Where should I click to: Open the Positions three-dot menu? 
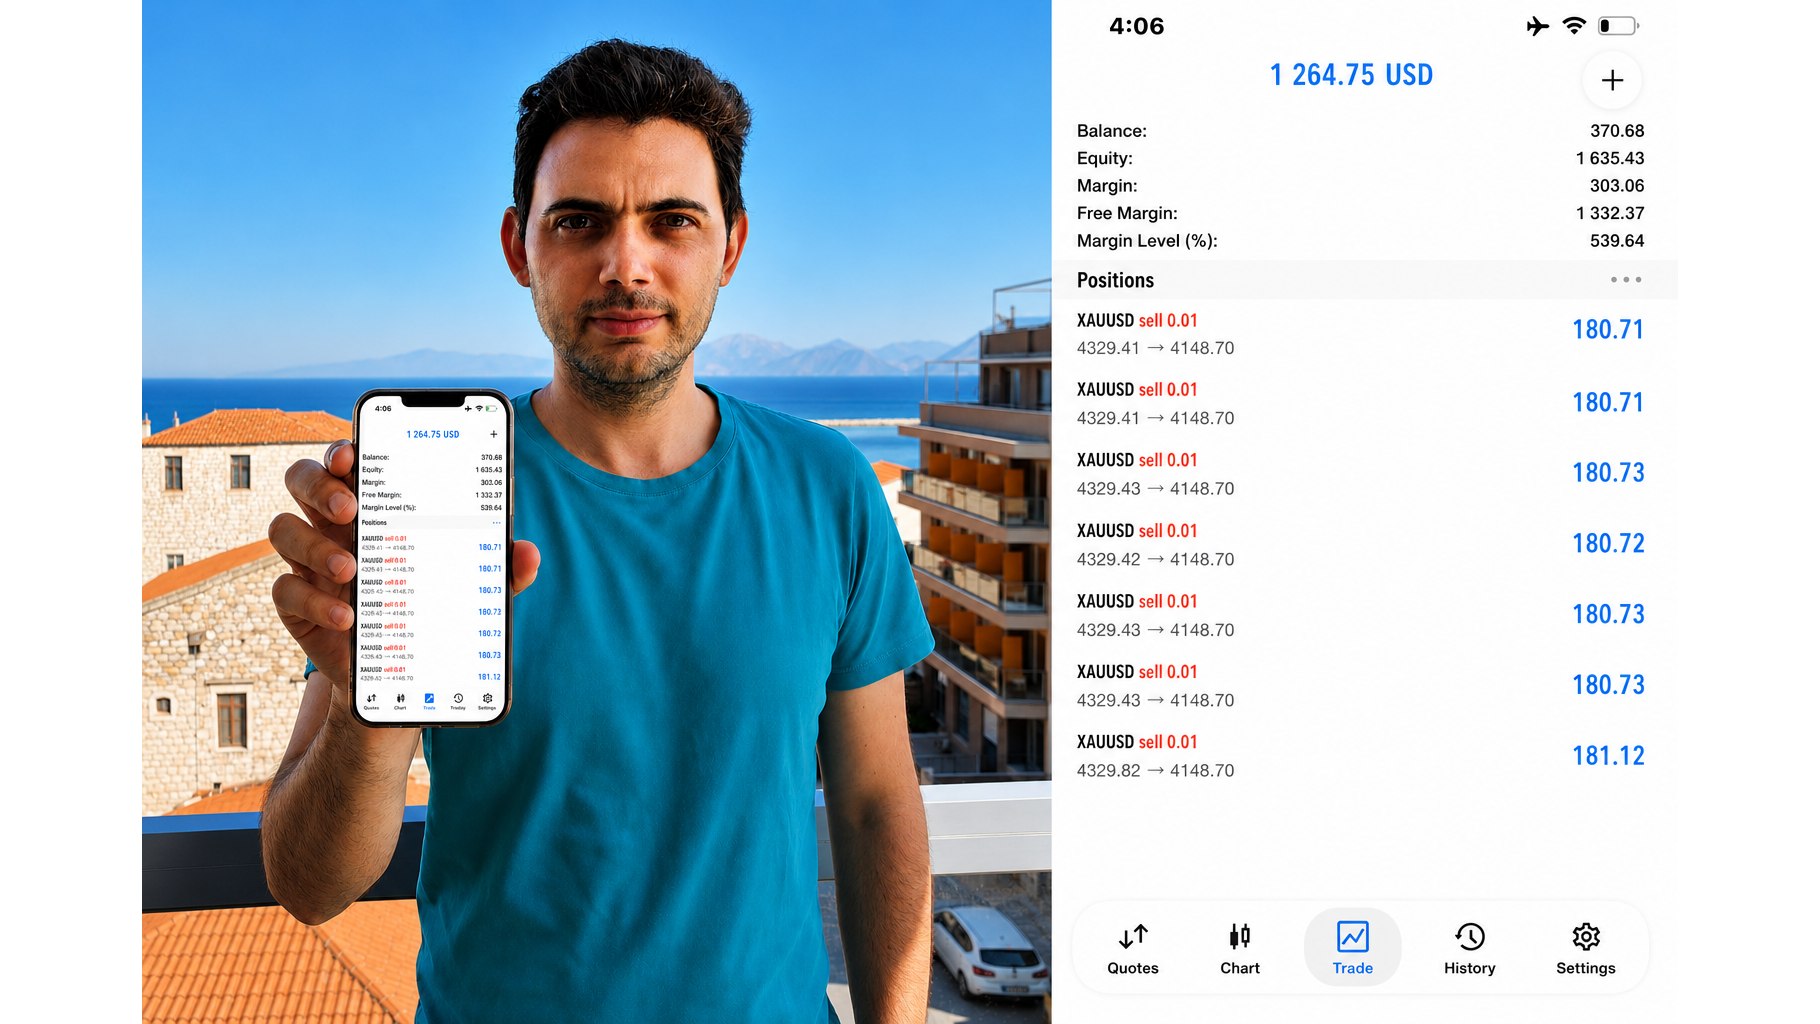pyautogui.click(x=1625, y=280)
